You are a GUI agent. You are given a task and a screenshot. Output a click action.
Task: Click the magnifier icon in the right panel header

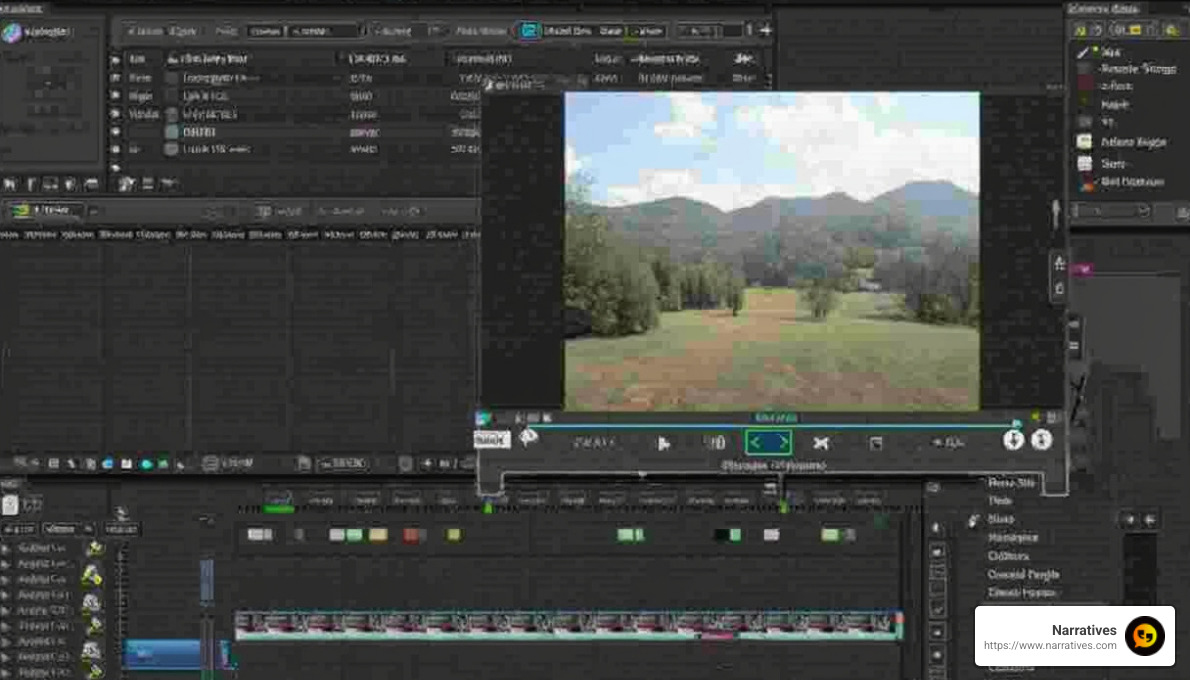(1172, 29)
